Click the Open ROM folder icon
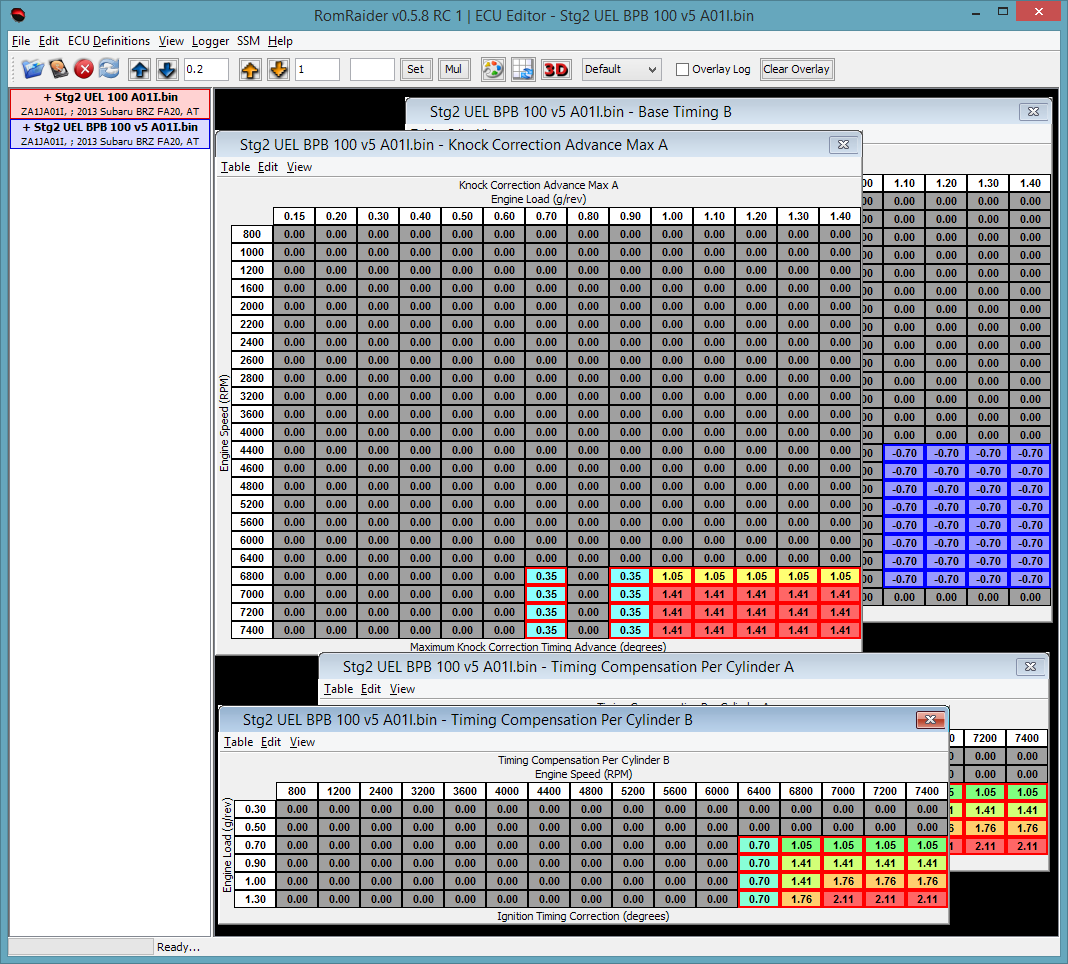This screenshot has width=1068, height=964. 33,69
